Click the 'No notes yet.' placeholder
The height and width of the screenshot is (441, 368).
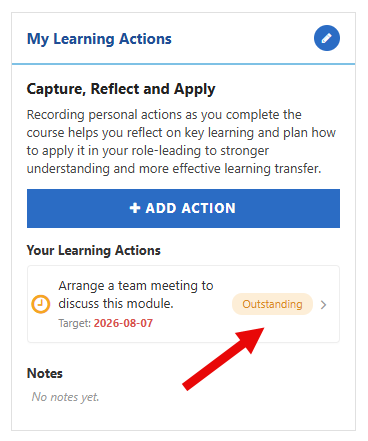coord(65,397)
